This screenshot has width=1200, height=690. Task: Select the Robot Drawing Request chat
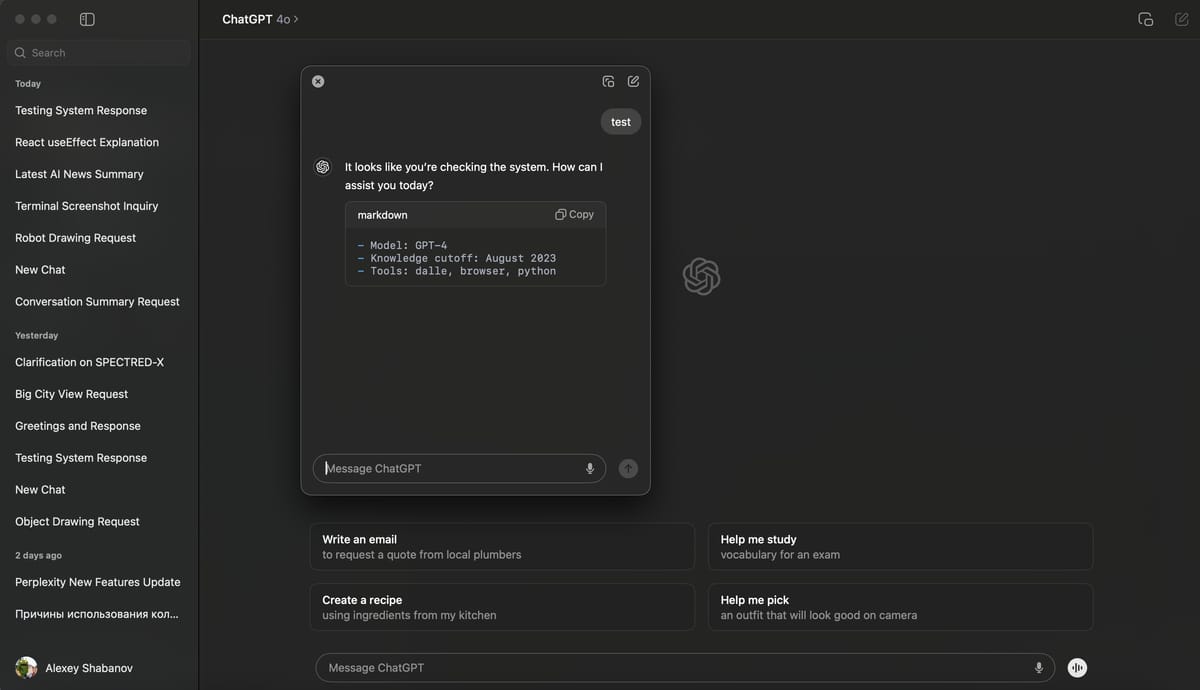click(x=74, y=237)
